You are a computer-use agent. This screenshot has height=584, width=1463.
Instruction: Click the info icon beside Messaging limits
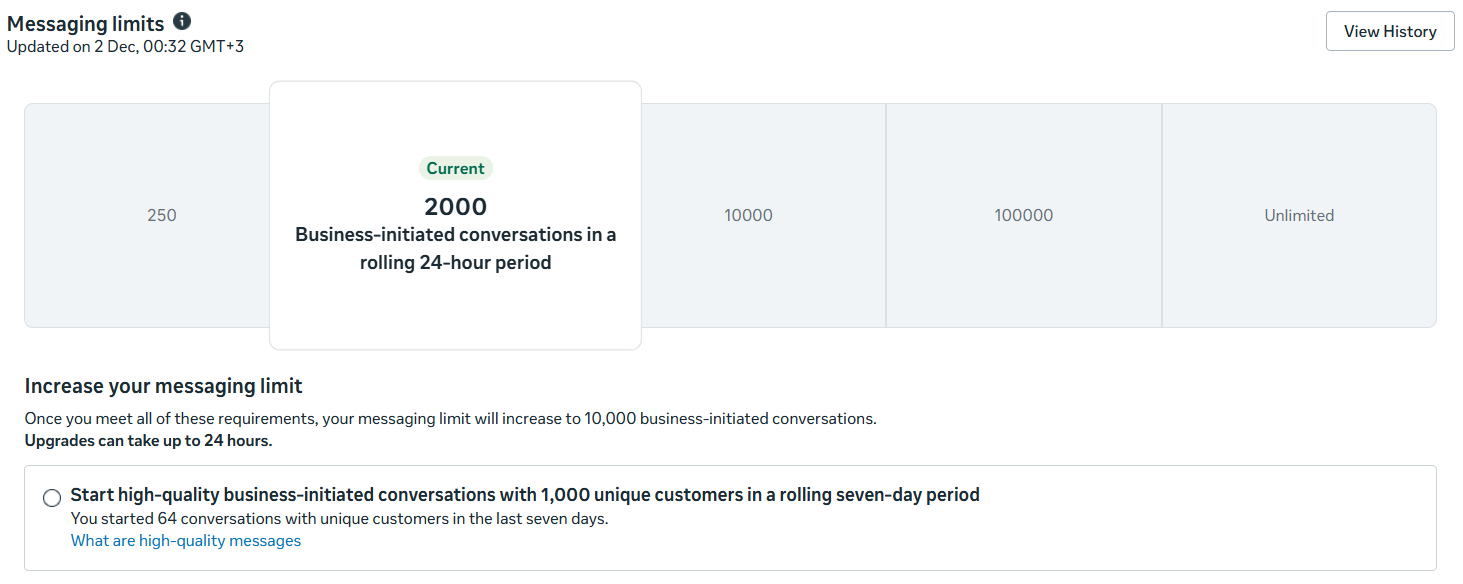[x=182, y=21]
